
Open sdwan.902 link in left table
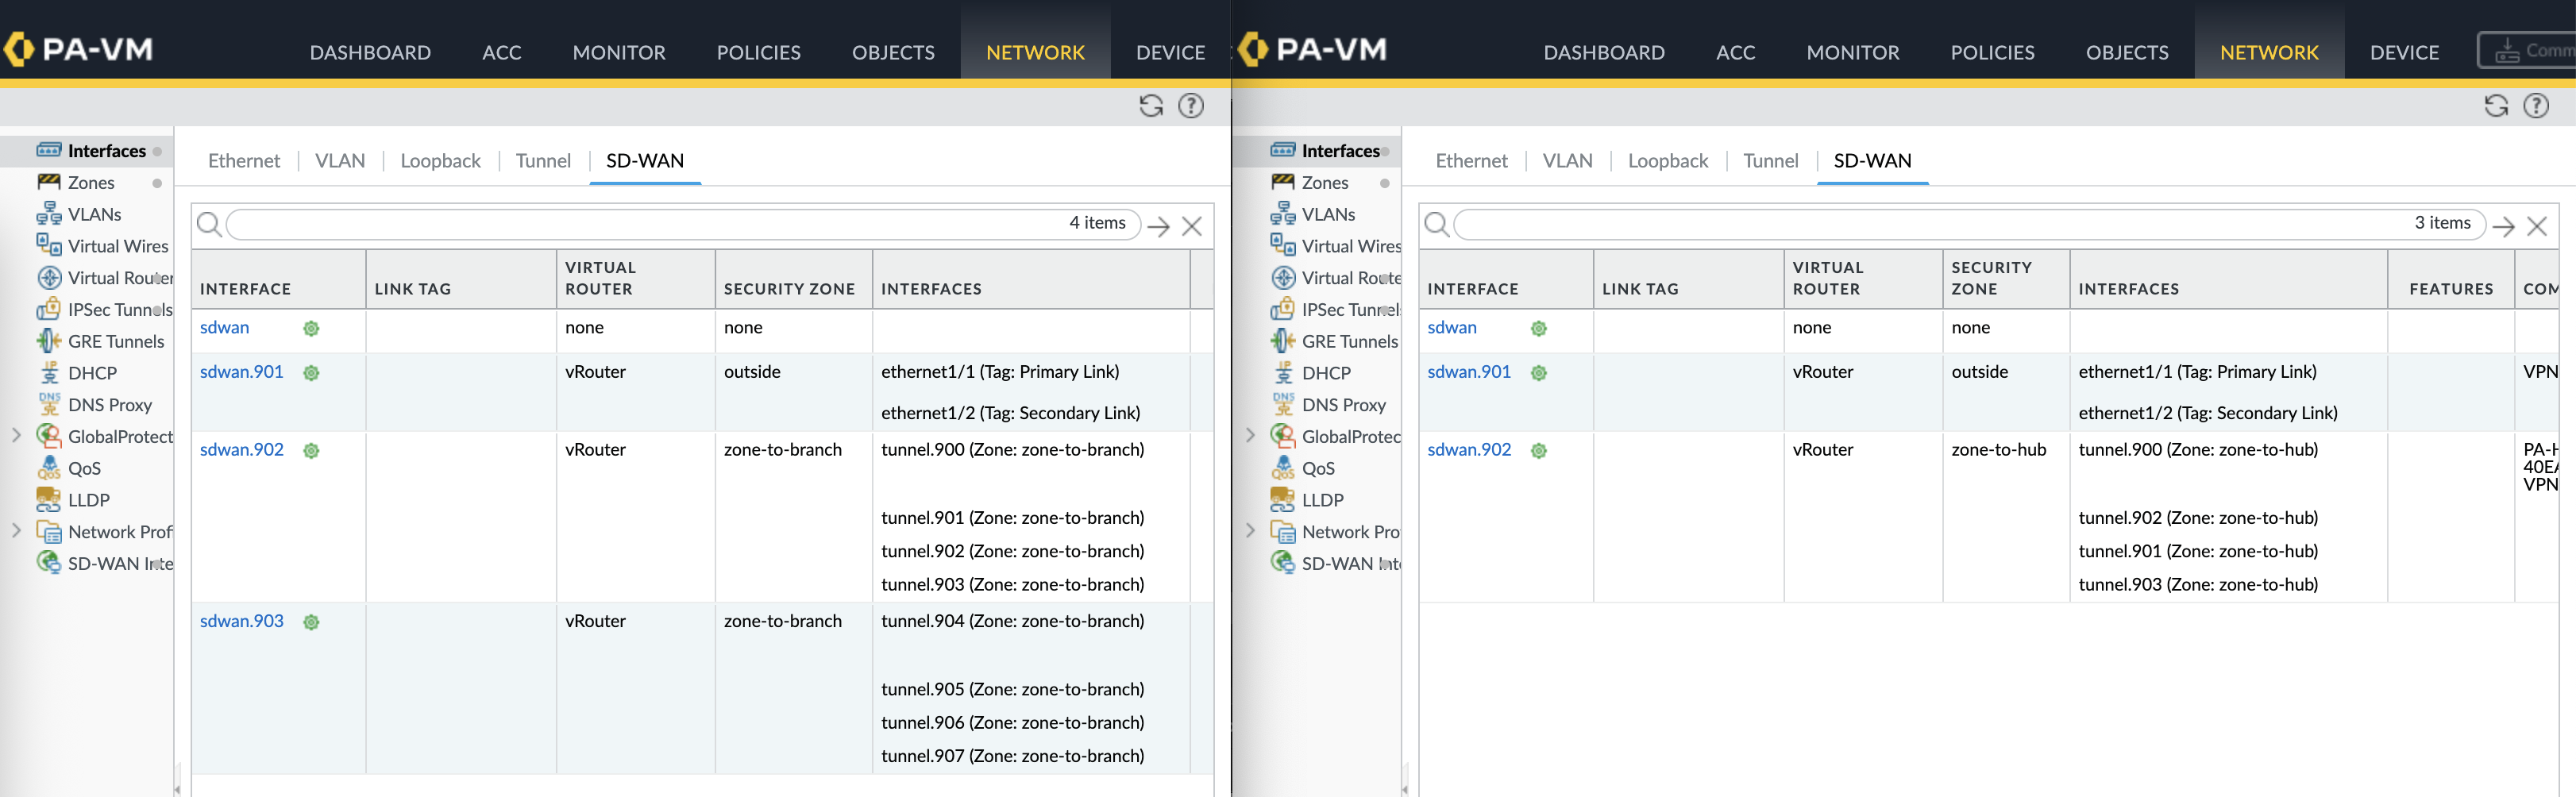click(242, 450)
